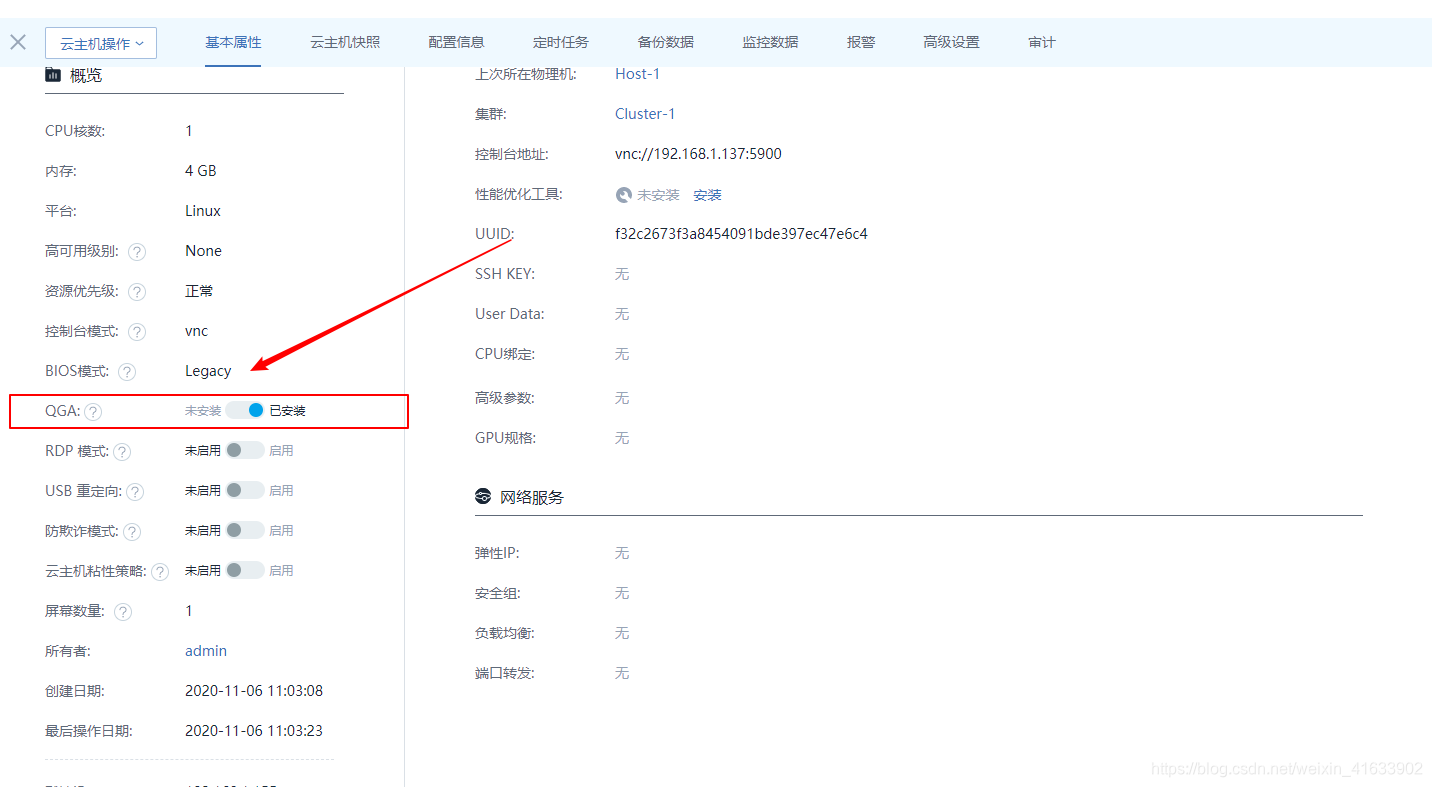Show help for BIOS模式
The image size is (1432, 787).
(127, 372)
